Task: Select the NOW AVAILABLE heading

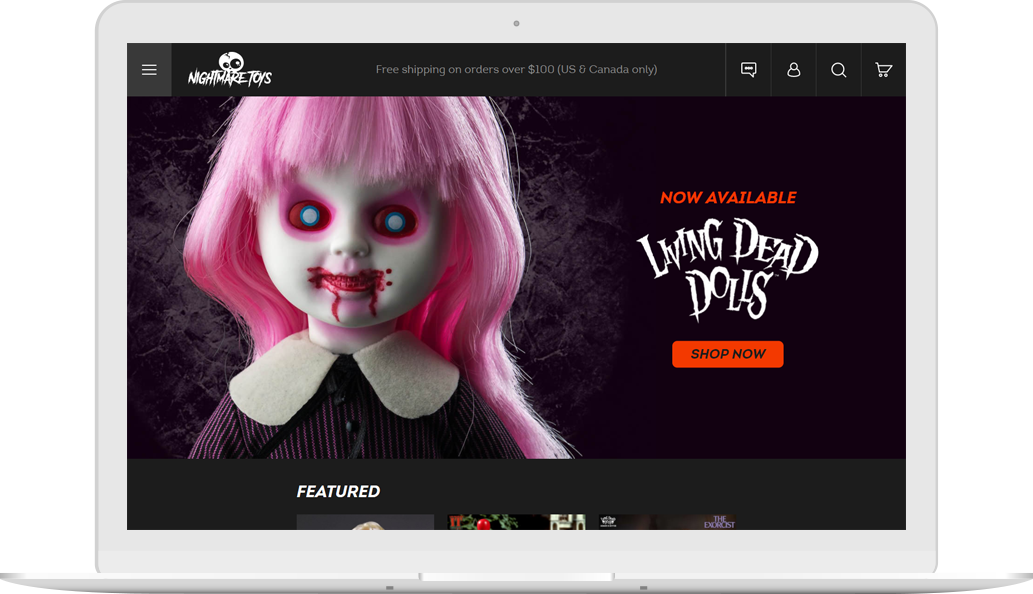Action: (728, 198)
